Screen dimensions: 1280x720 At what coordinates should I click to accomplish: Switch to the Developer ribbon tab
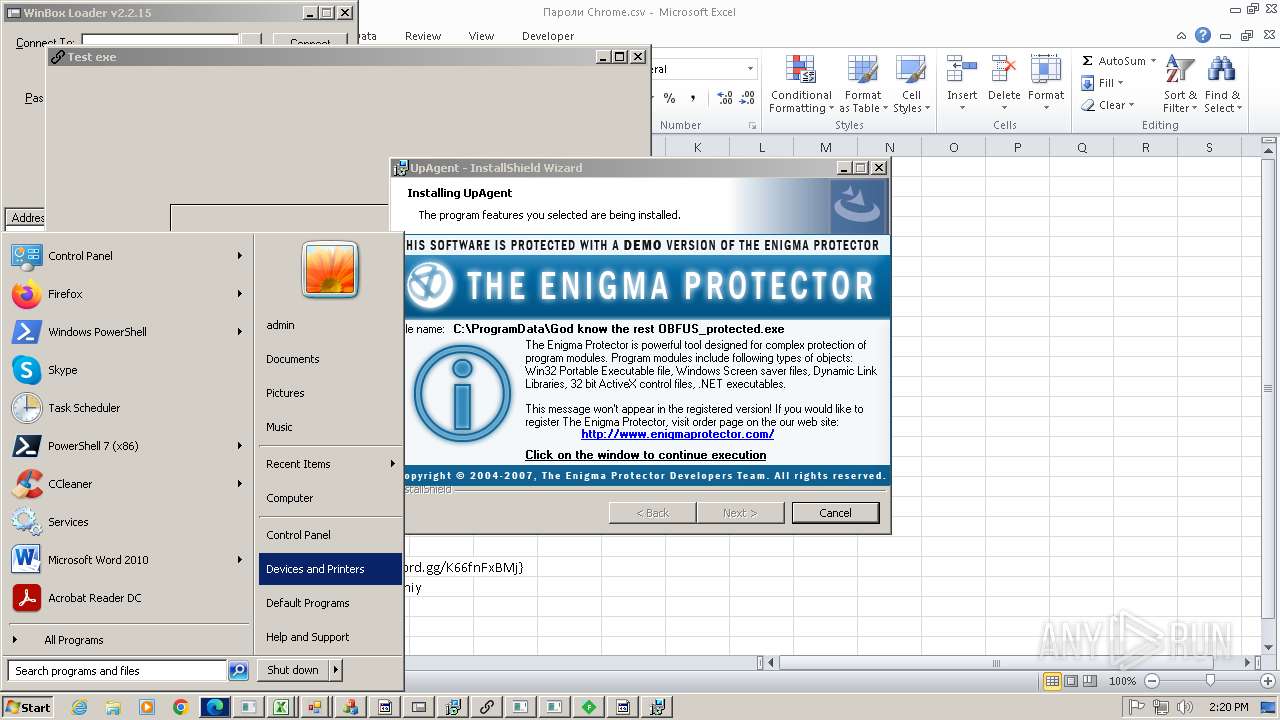click(x=548, y=36)
